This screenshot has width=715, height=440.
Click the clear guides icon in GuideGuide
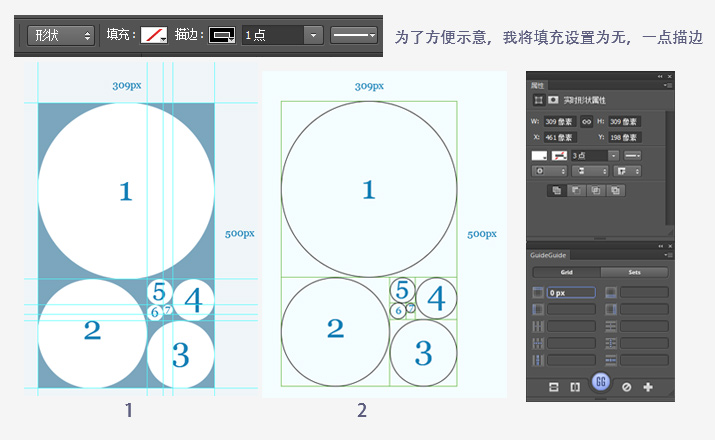click(626, 386)
